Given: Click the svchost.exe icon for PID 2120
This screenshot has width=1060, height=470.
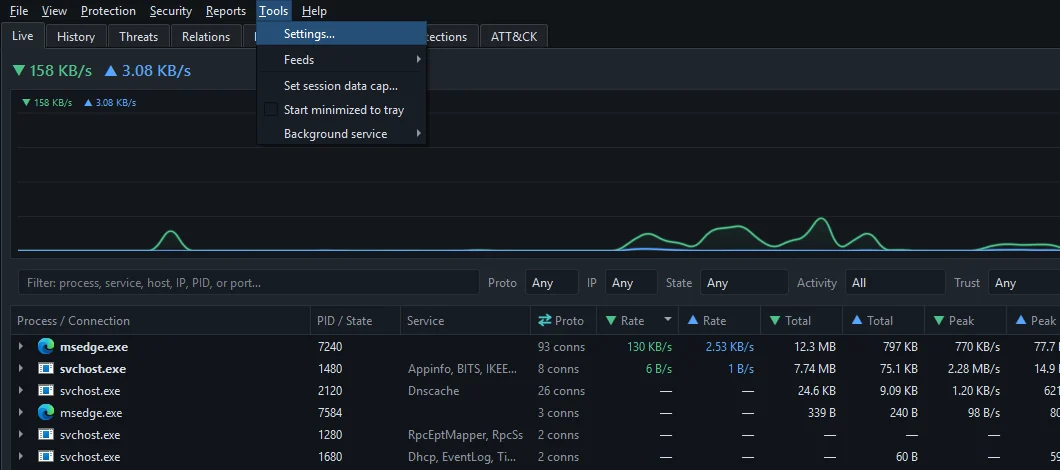Looking at the screenshot, I should coord(45,391).
